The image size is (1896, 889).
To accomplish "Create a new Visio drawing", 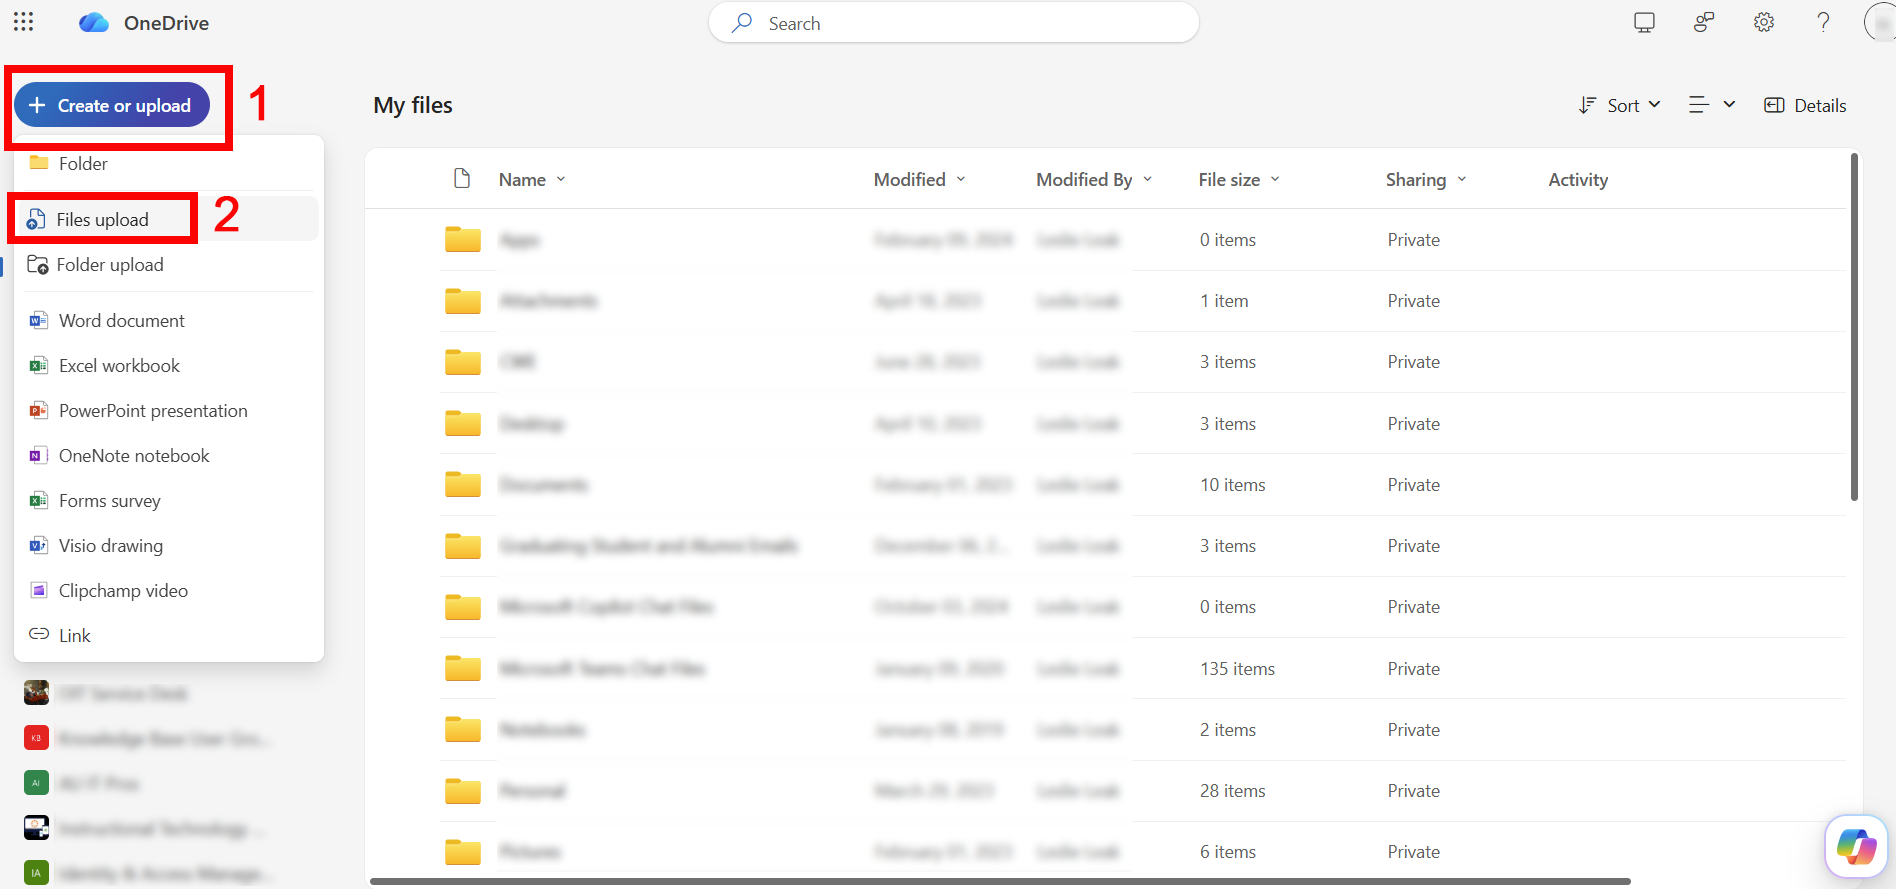I will coord(169,545).
